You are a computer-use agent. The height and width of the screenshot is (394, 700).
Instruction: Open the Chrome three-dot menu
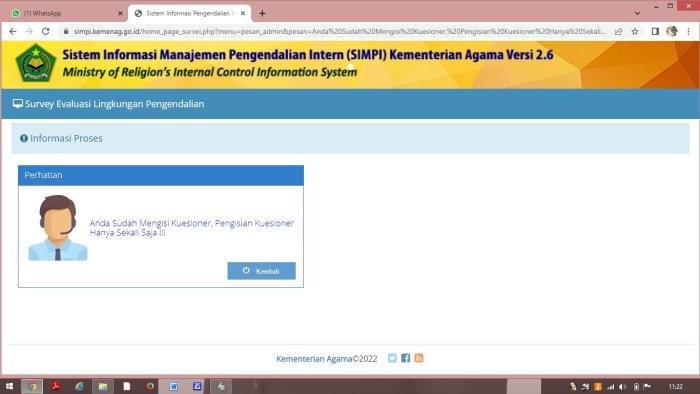pyautogui.click(x=688, y=31)
